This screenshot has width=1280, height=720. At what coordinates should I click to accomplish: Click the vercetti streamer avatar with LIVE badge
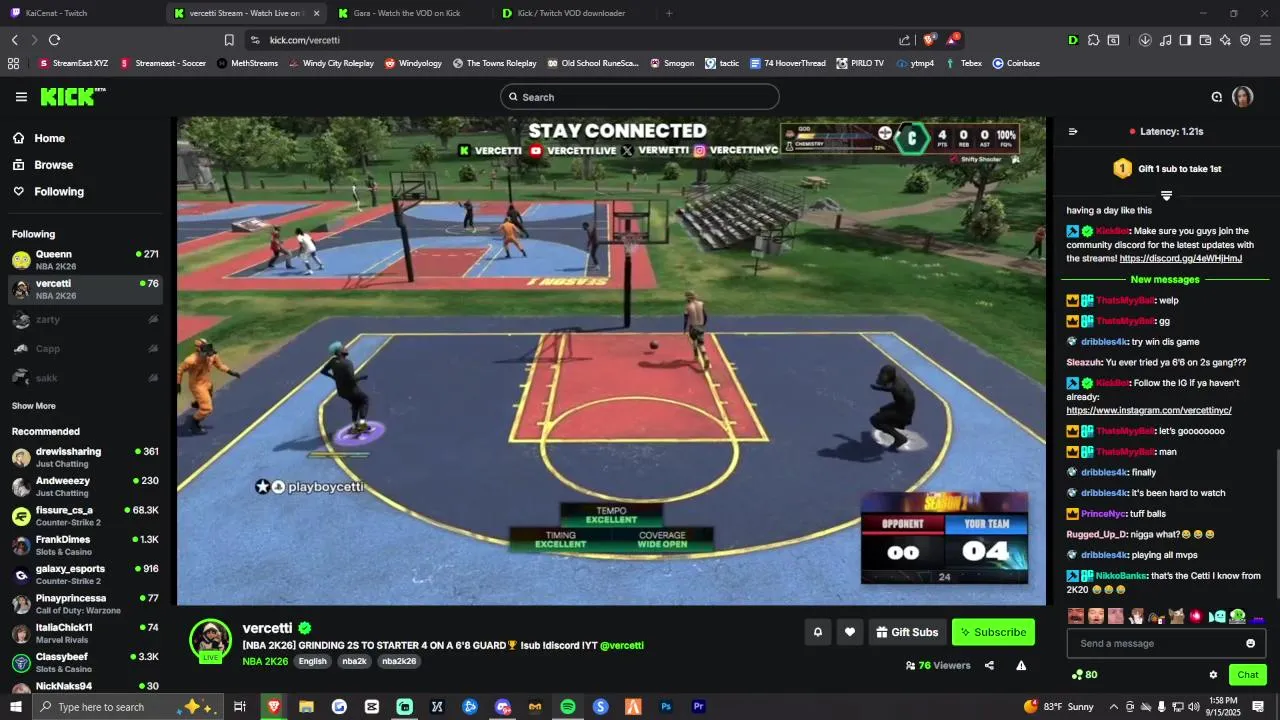tap(210, 641)
